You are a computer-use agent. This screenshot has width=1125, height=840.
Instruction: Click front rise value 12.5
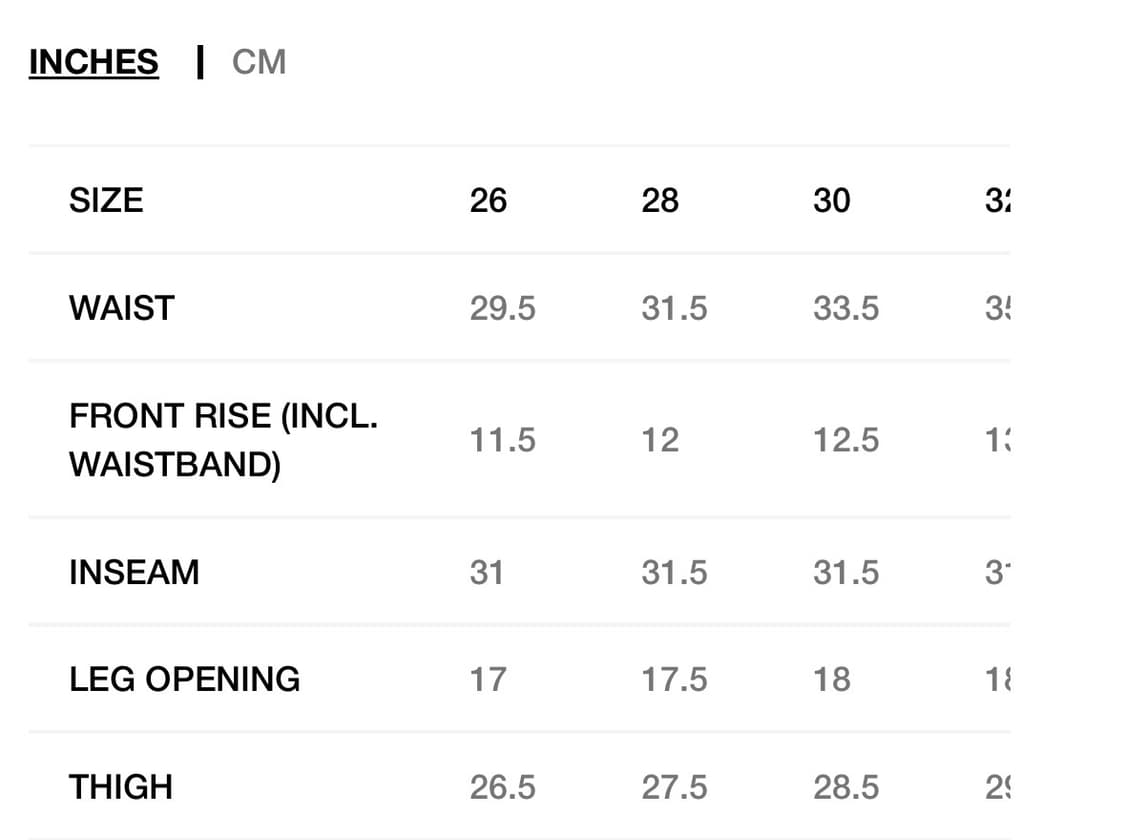pyautogui.click(x=846, y=440)
